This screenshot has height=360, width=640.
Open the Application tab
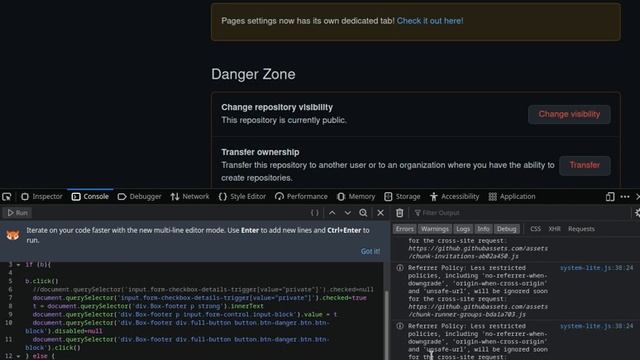tap(512, 197)
